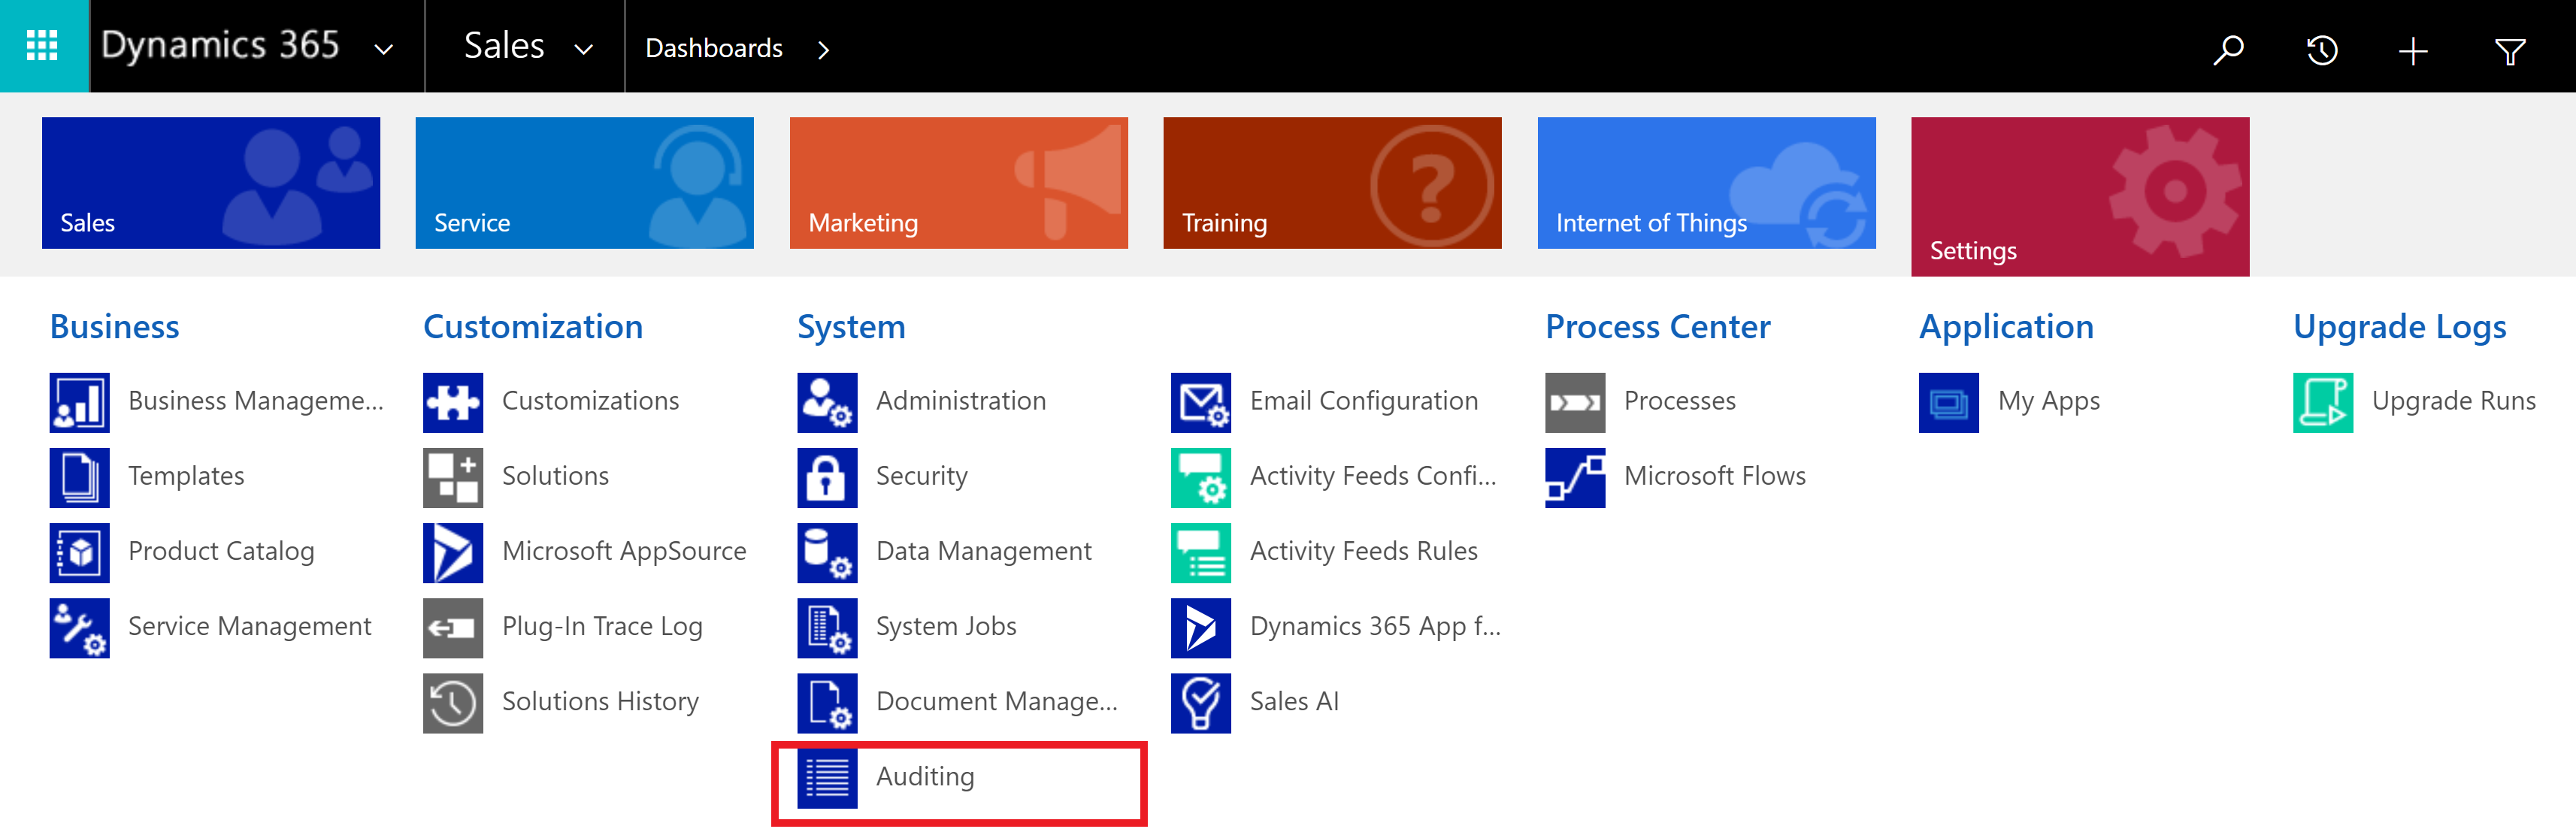Click the Solutions icon
2576x832 pixels.
[x=453, y=477]
